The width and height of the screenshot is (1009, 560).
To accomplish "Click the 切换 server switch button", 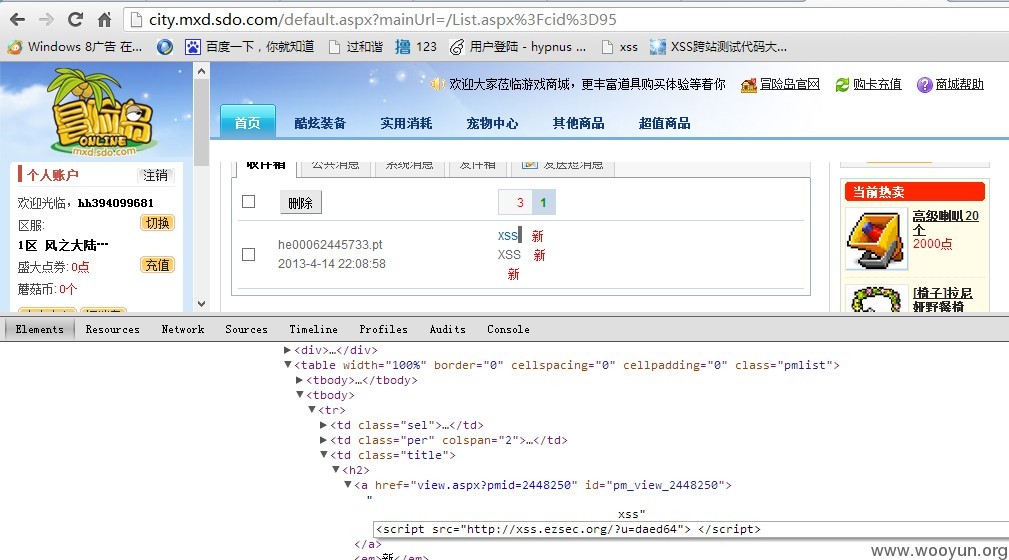I will pos(157,223).
